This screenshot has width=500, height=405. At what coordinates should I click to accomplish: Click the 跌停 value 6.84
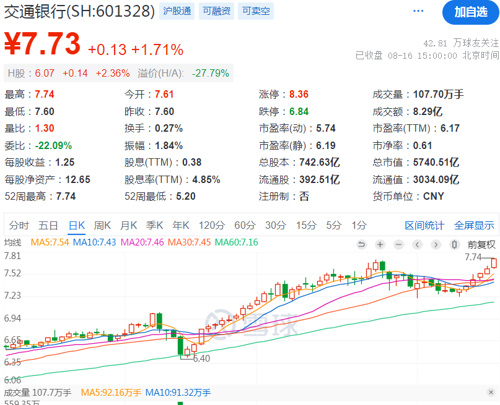click(x=299, y=111)
